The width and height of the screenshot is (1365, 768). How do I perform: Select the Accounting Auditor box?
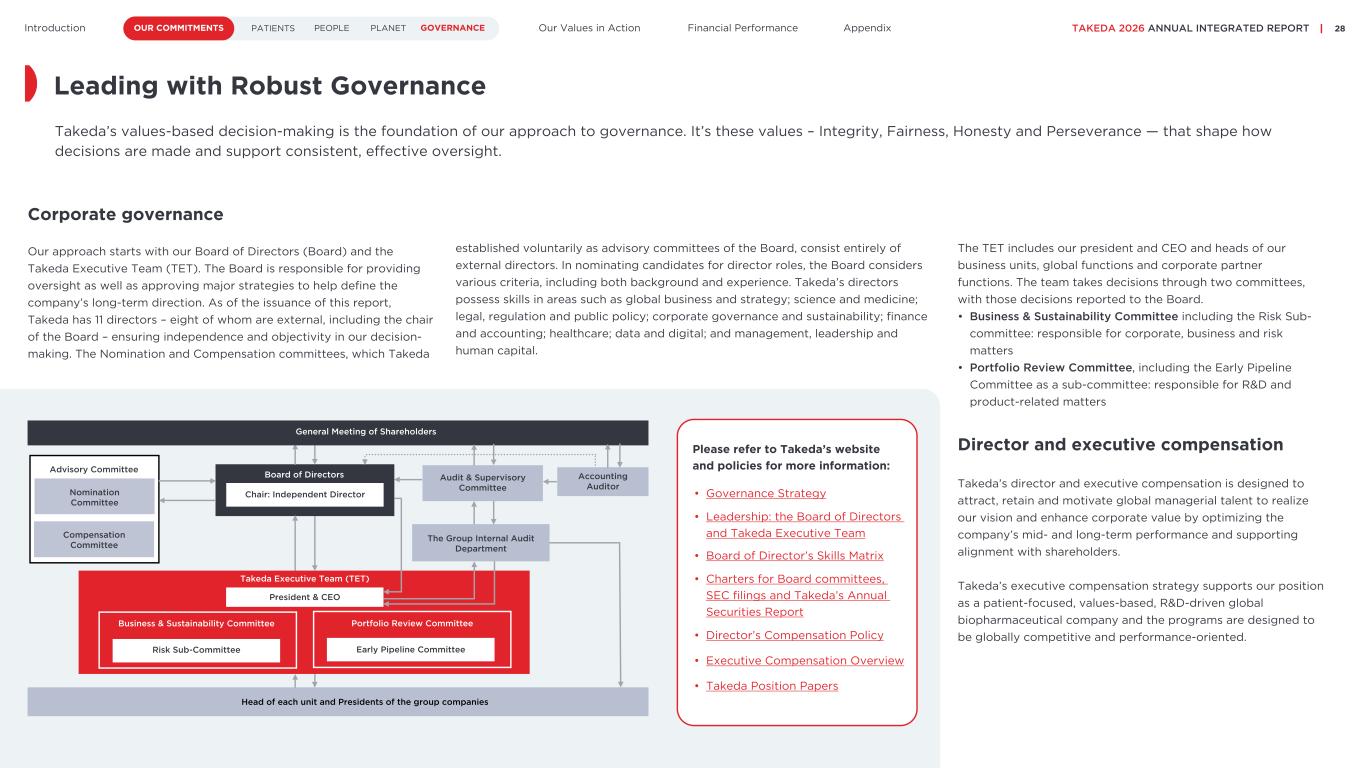[x=603, y=481]
